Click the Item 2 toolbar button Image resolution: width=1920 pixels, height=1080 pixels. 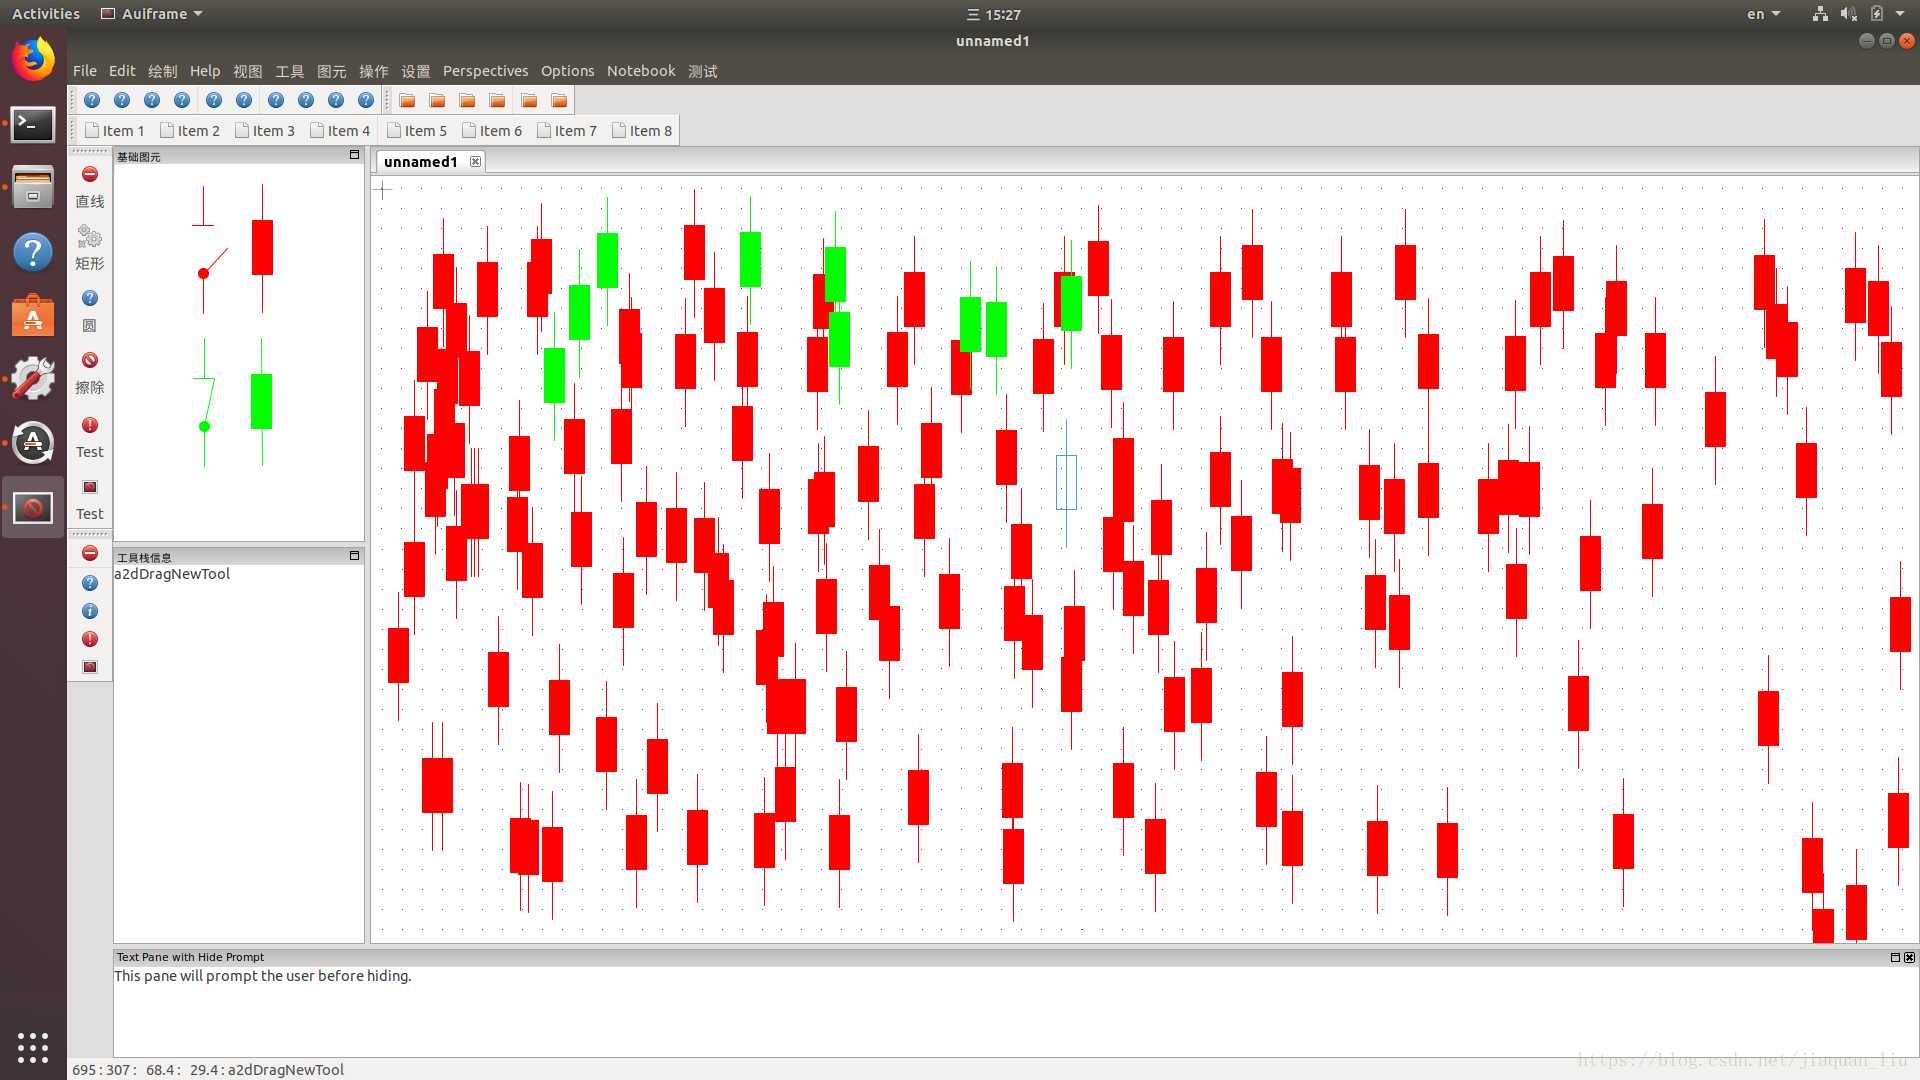click(190, 131)
